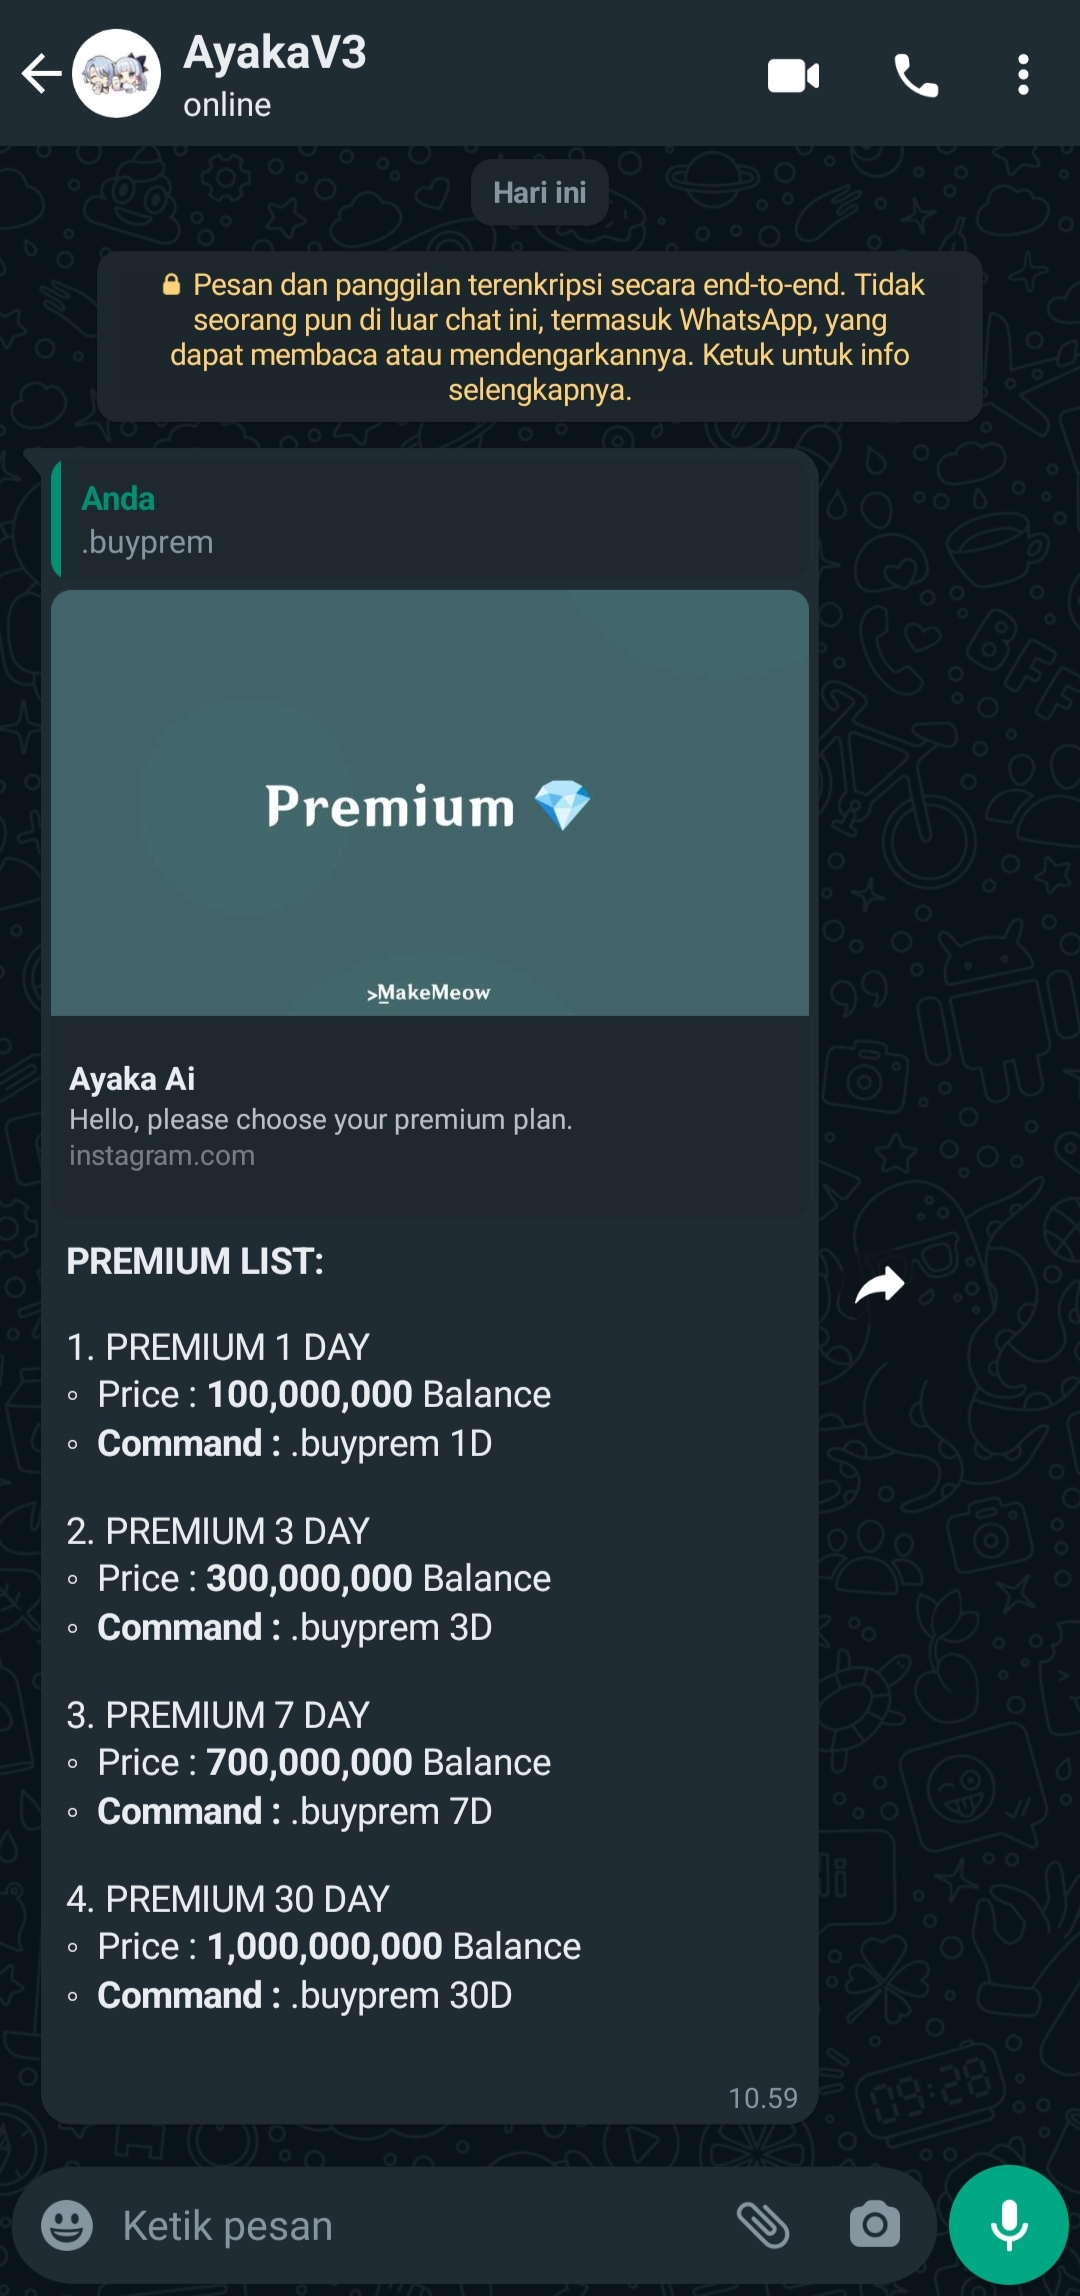Open the Premium preview image
Viewport: 1080px width, 2296px height.
[x=430, y=802]
